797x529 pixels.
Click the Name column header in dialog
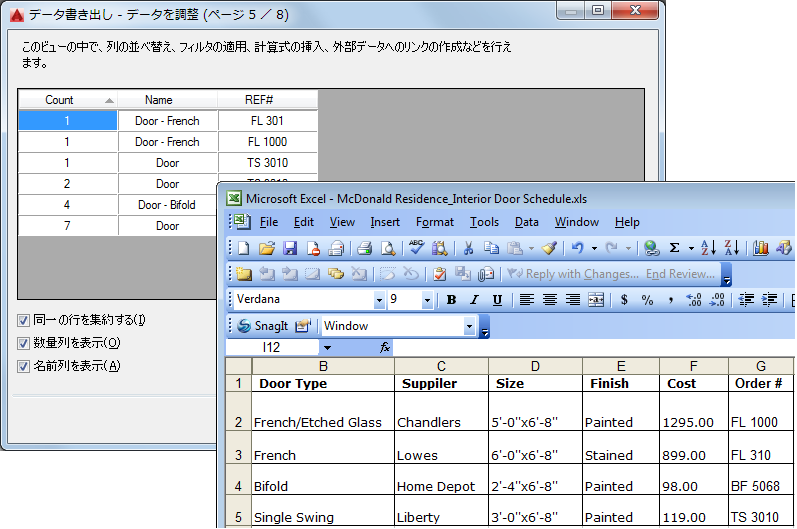tap(168, 100)
